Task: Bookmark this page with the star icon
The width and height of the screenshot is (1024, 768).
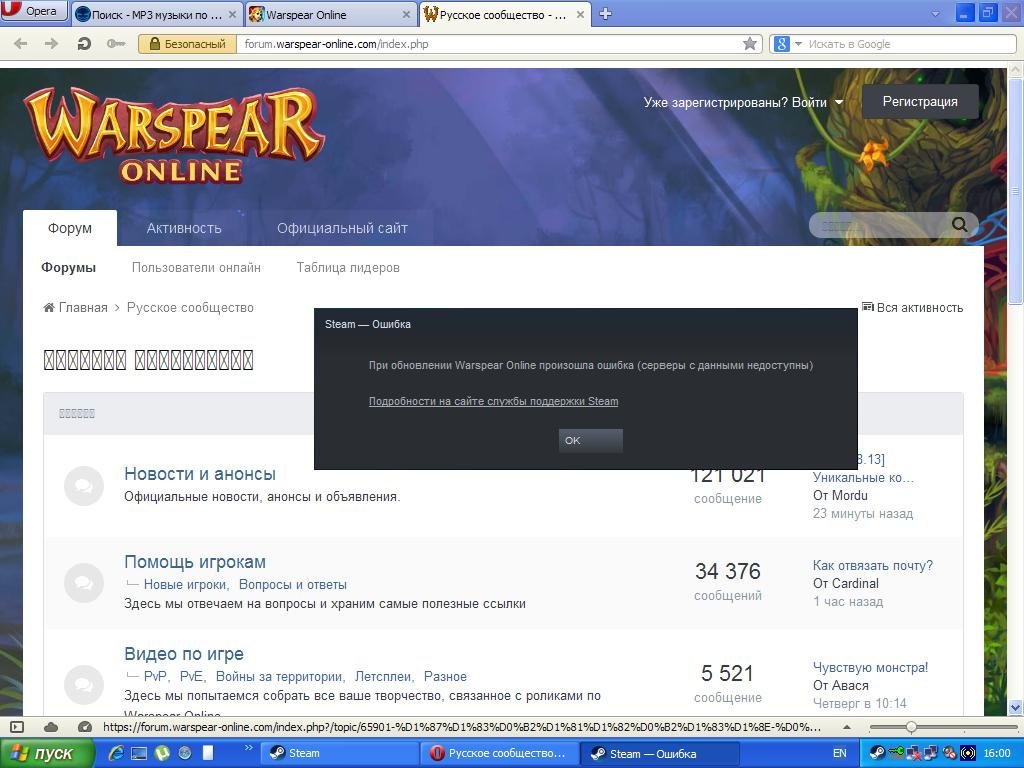Action: point(750,44)
